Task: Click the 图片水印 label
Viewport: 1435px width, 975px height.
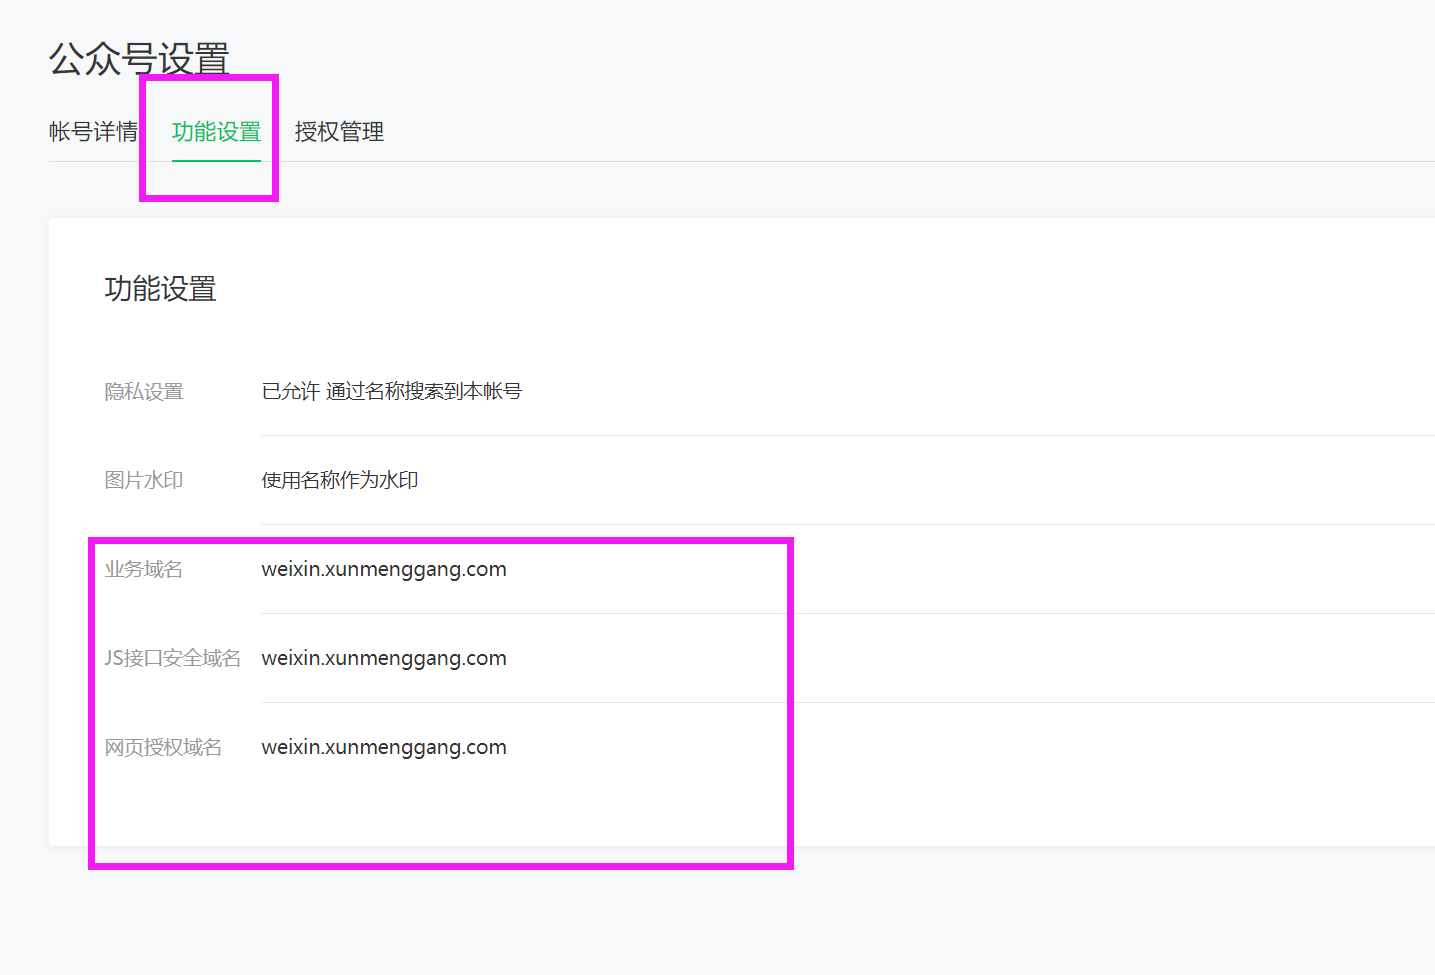Action: (144, 481)
